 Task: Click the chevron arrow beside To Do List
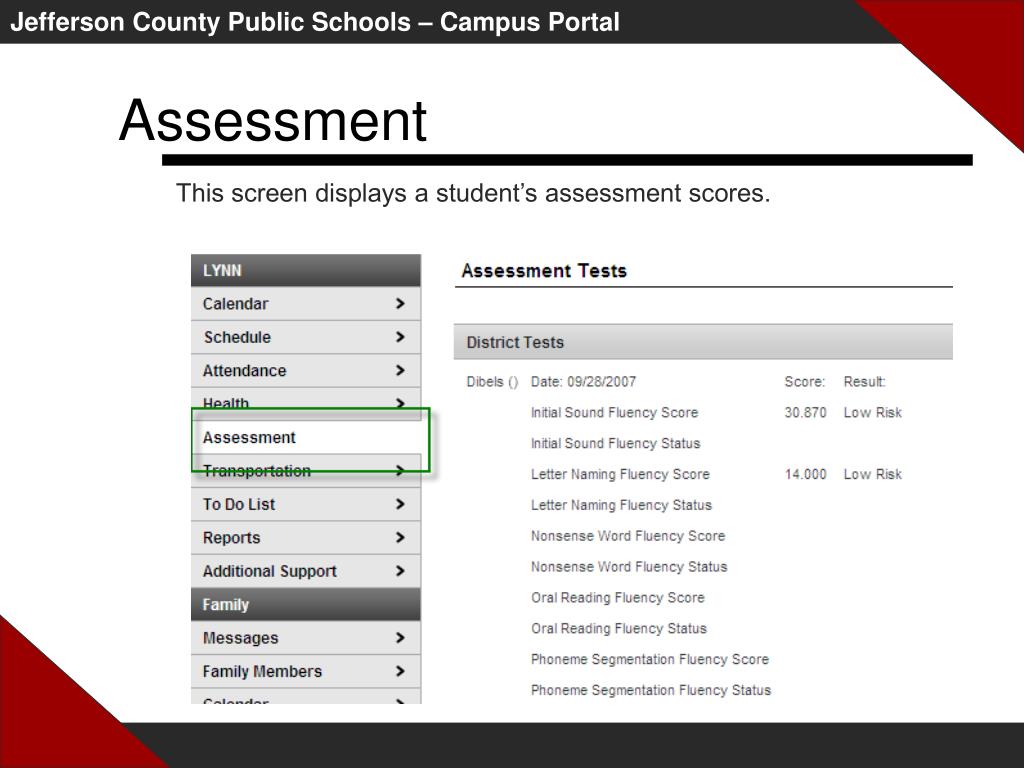point(400,504)
